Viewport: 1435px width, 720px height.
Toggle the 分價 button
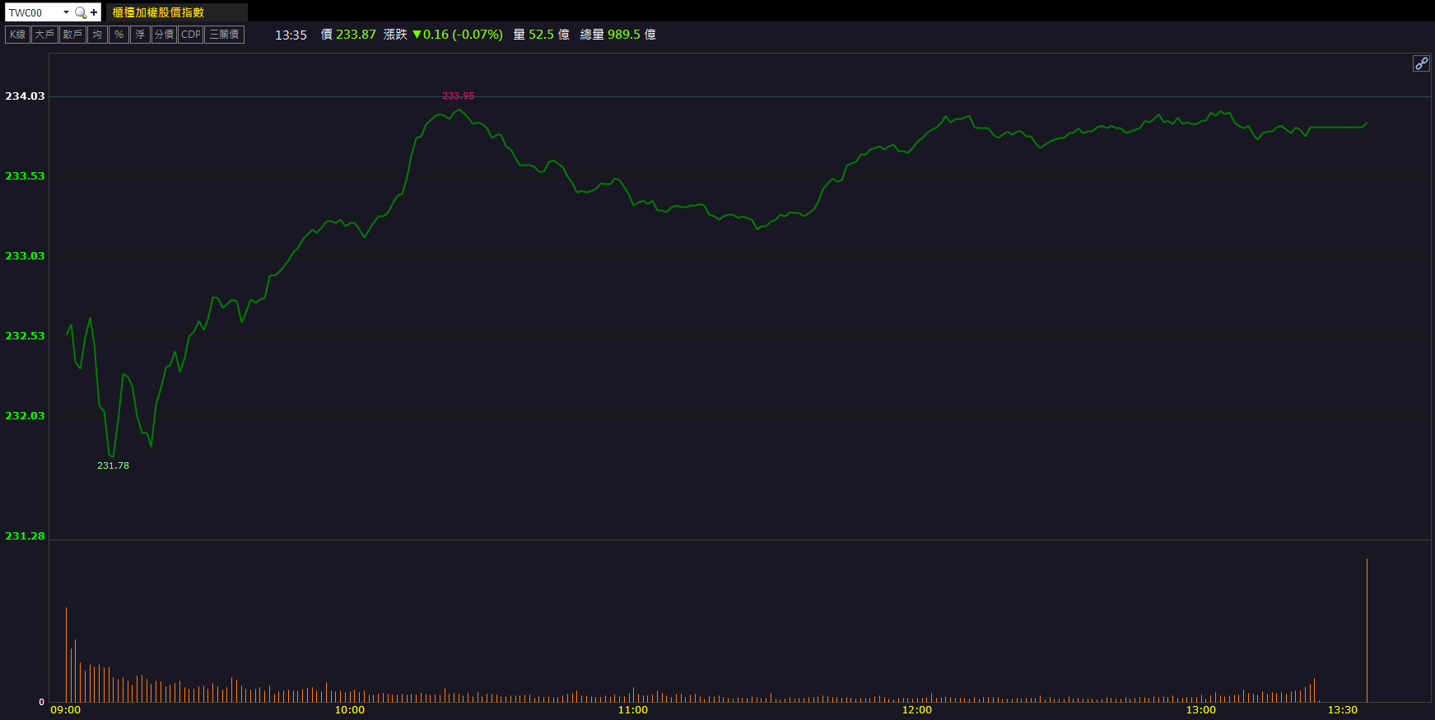tap(164, 34)
